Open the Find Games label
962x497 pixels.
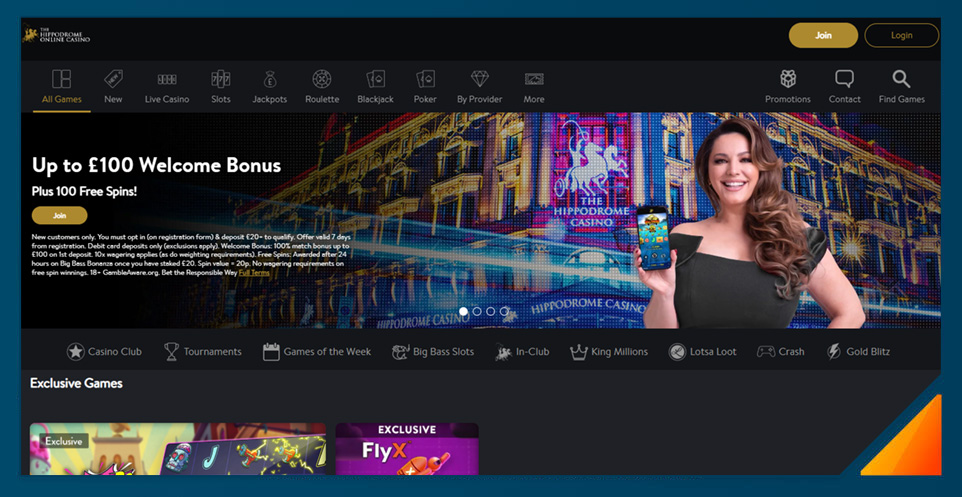click(x=901, y=99)
